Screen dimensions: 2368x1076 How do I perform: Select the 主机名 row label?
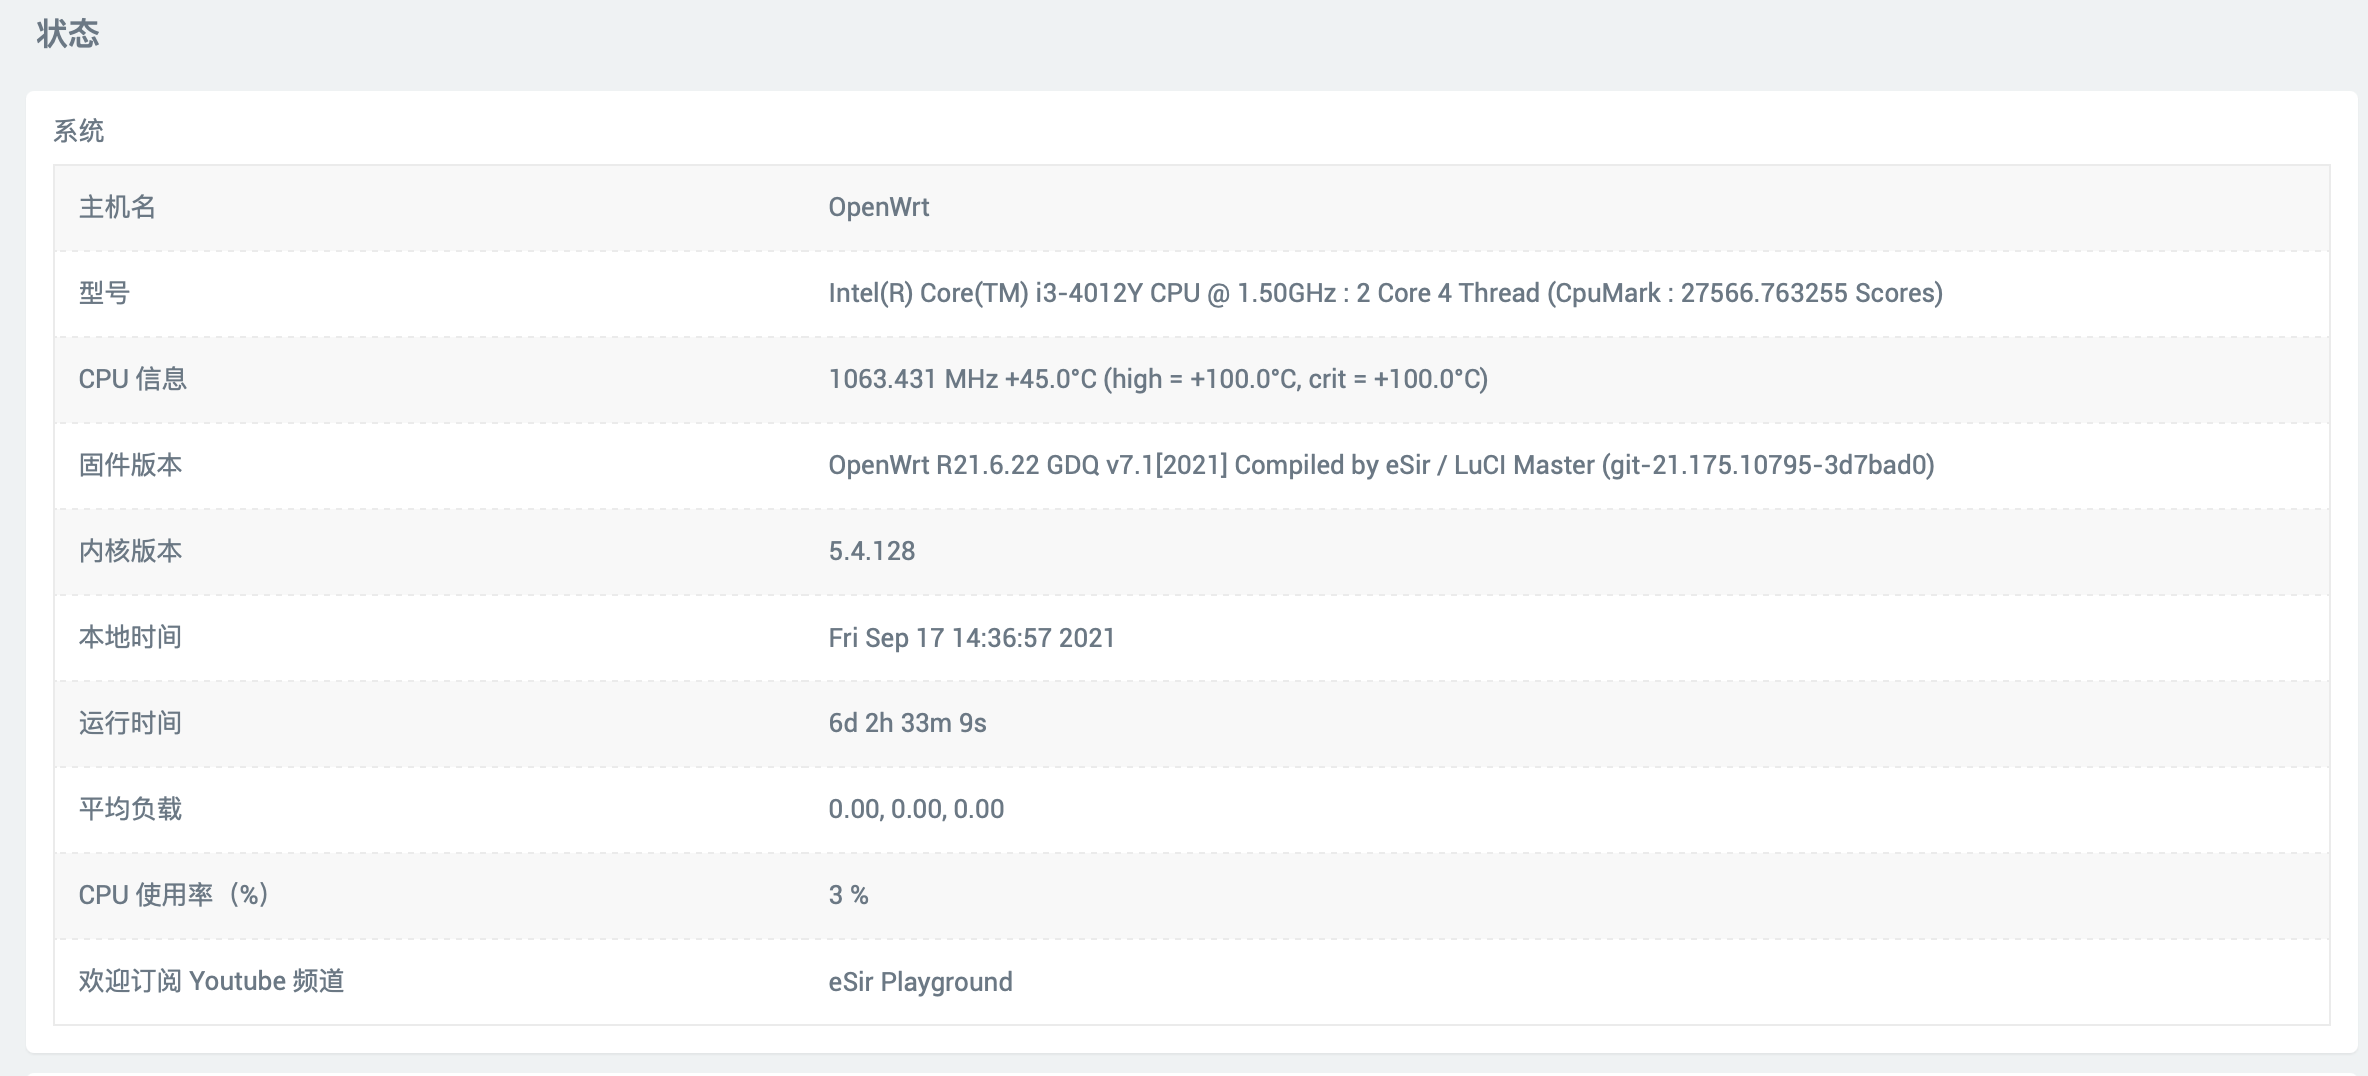pyautogui.click(x=117, y=207)
